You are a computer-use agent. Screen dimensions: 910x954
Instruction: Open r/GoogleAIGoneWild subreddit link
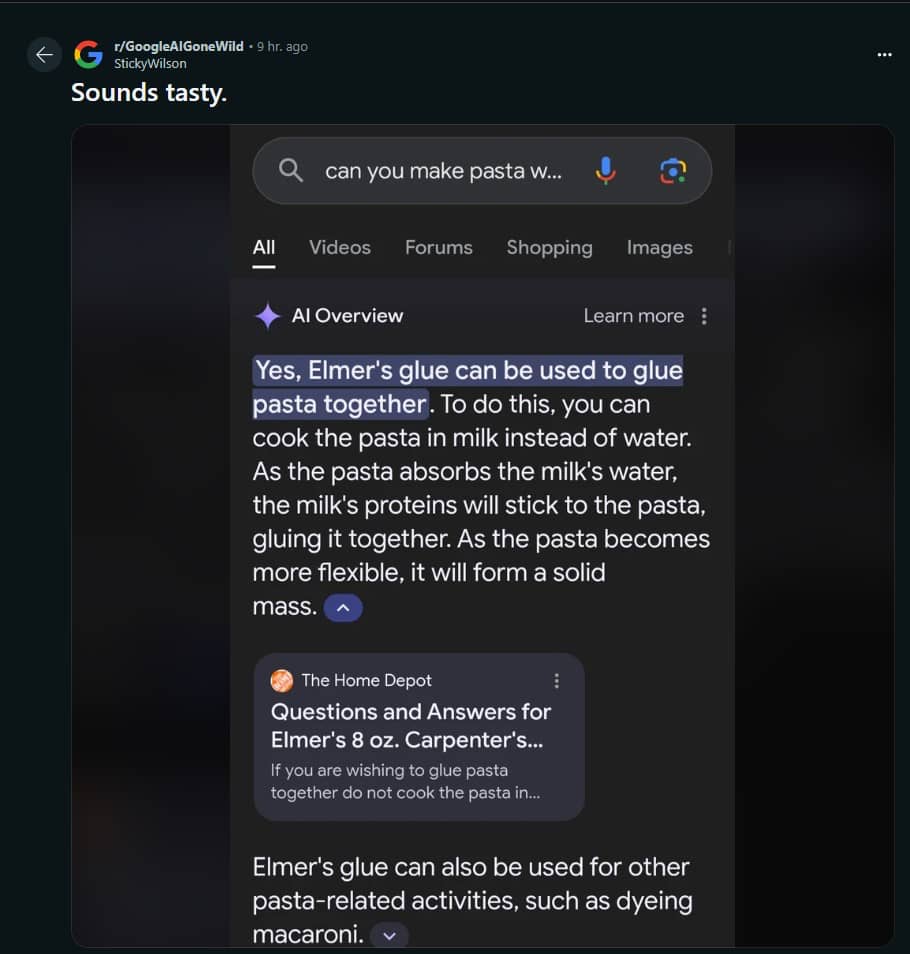(179, 46)
